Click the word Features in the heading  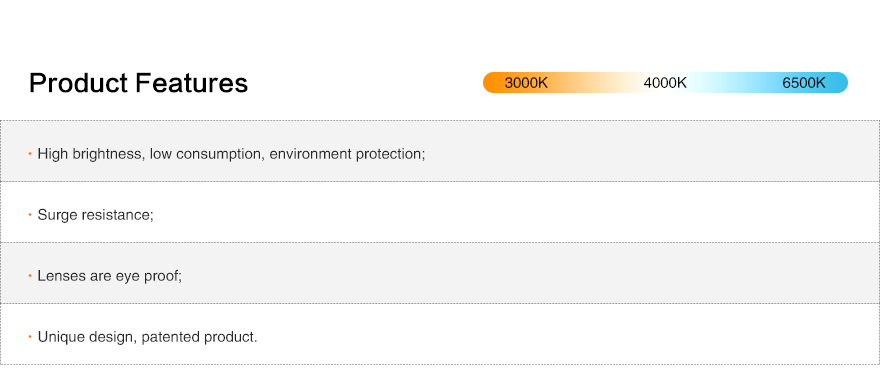click(x=191, y=83)
